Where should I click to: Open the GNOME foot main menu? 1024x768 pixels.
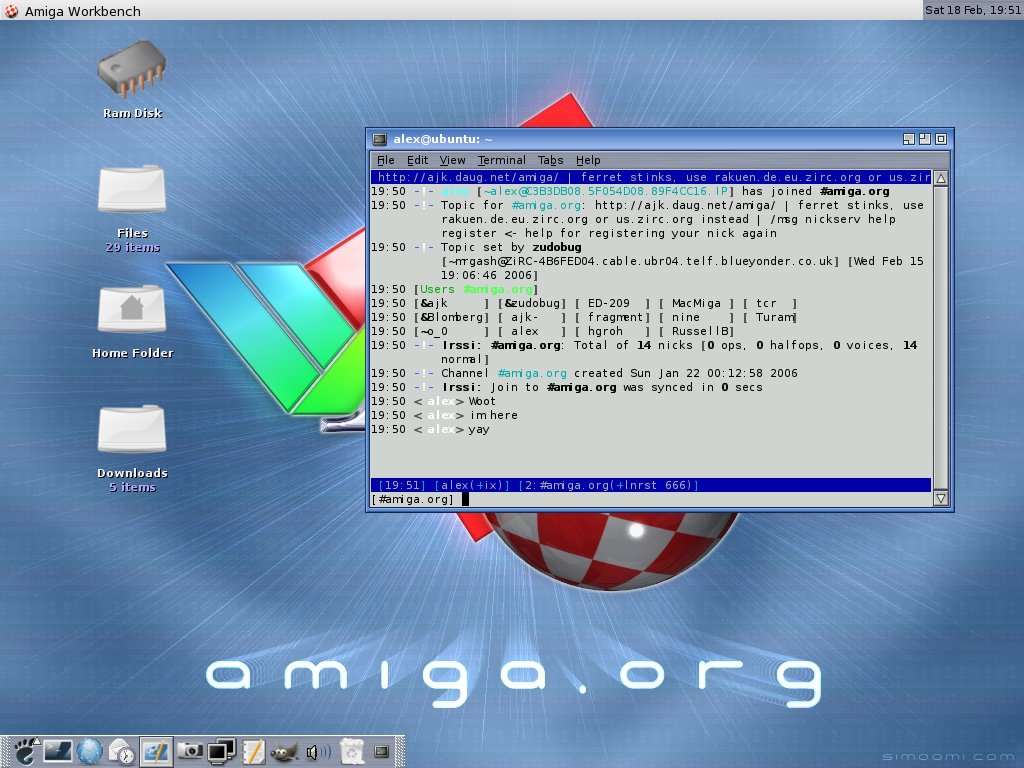pyautogui.click(x=25, y=751)
